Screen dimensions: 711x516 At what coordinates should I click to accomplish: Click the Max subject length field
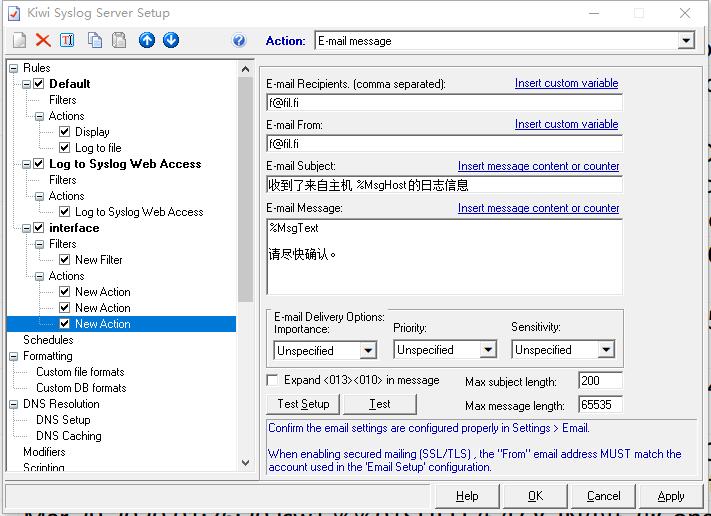600,381
